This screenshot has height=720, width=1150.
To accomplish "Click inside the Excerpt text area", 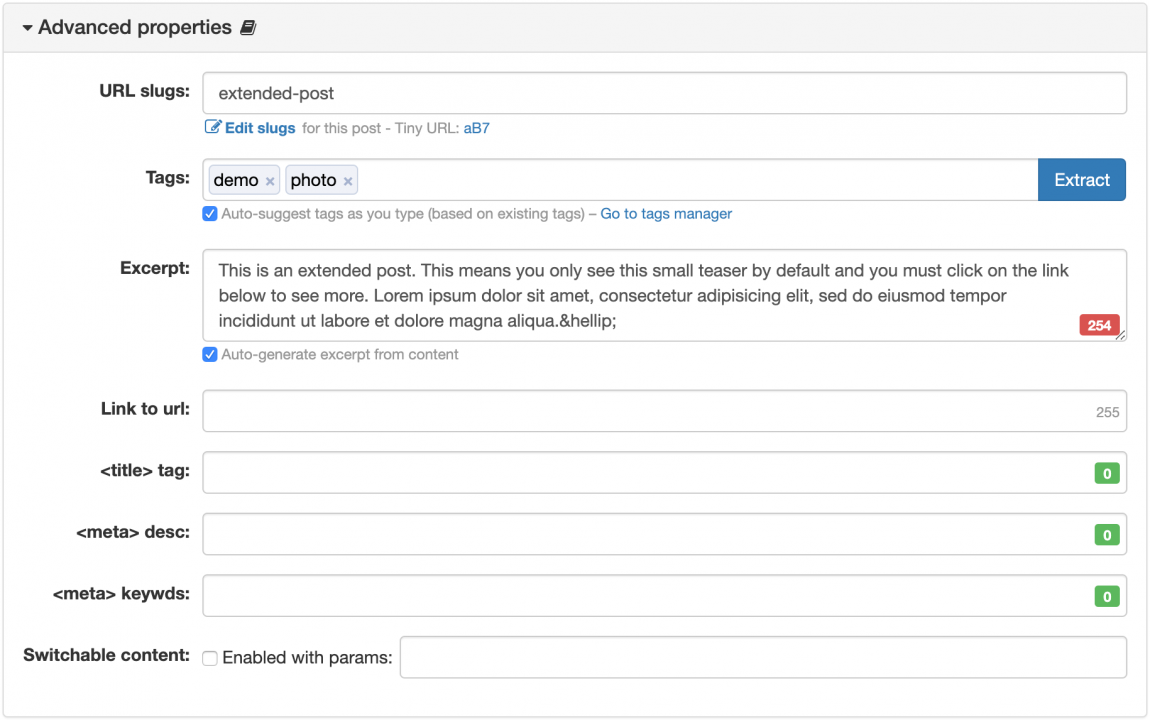I will (664, 295).
